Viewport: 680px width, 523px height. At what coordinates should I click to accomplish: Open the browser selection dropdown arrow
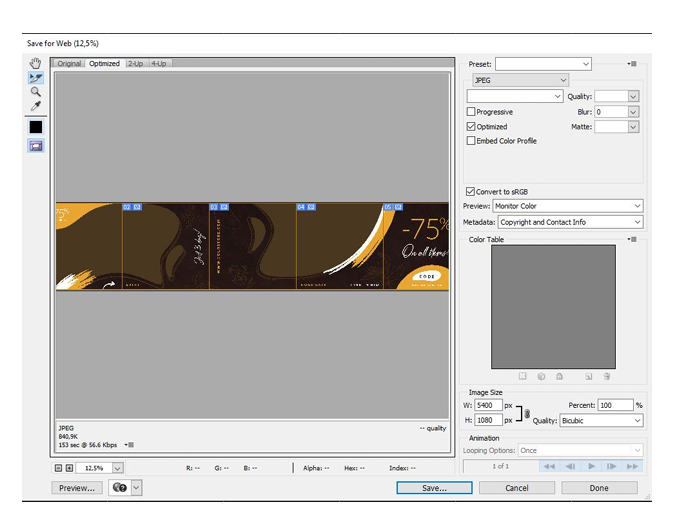(x=136, y=488)
